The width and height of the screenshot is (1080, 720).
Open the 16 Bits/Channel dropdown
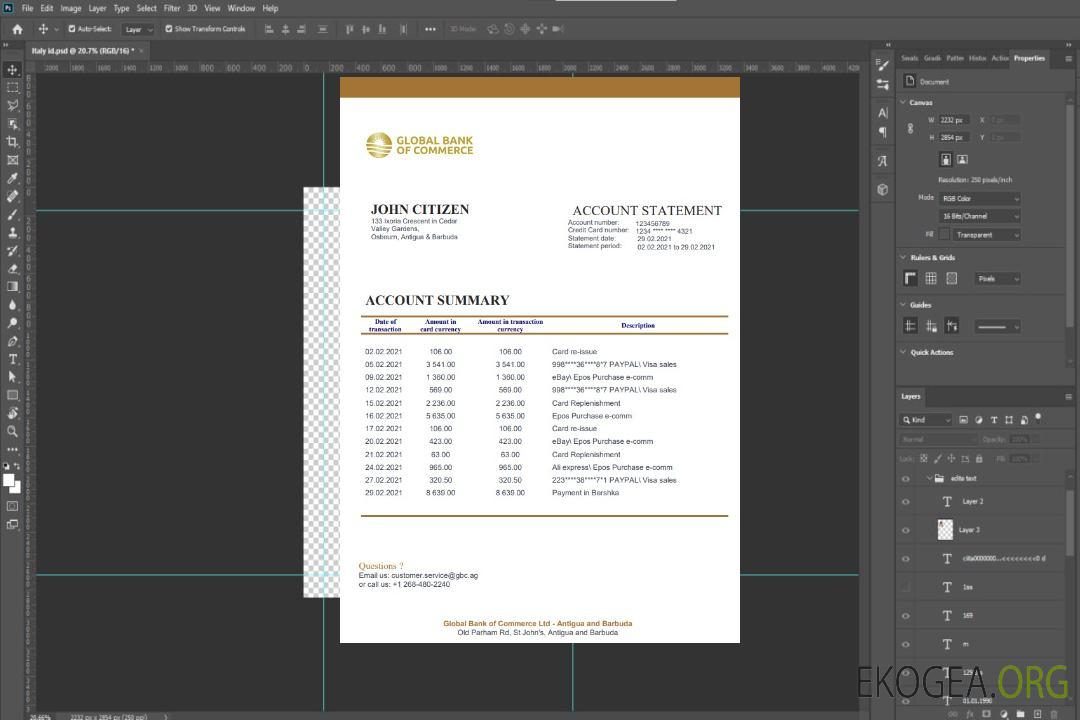pos(980,216)
